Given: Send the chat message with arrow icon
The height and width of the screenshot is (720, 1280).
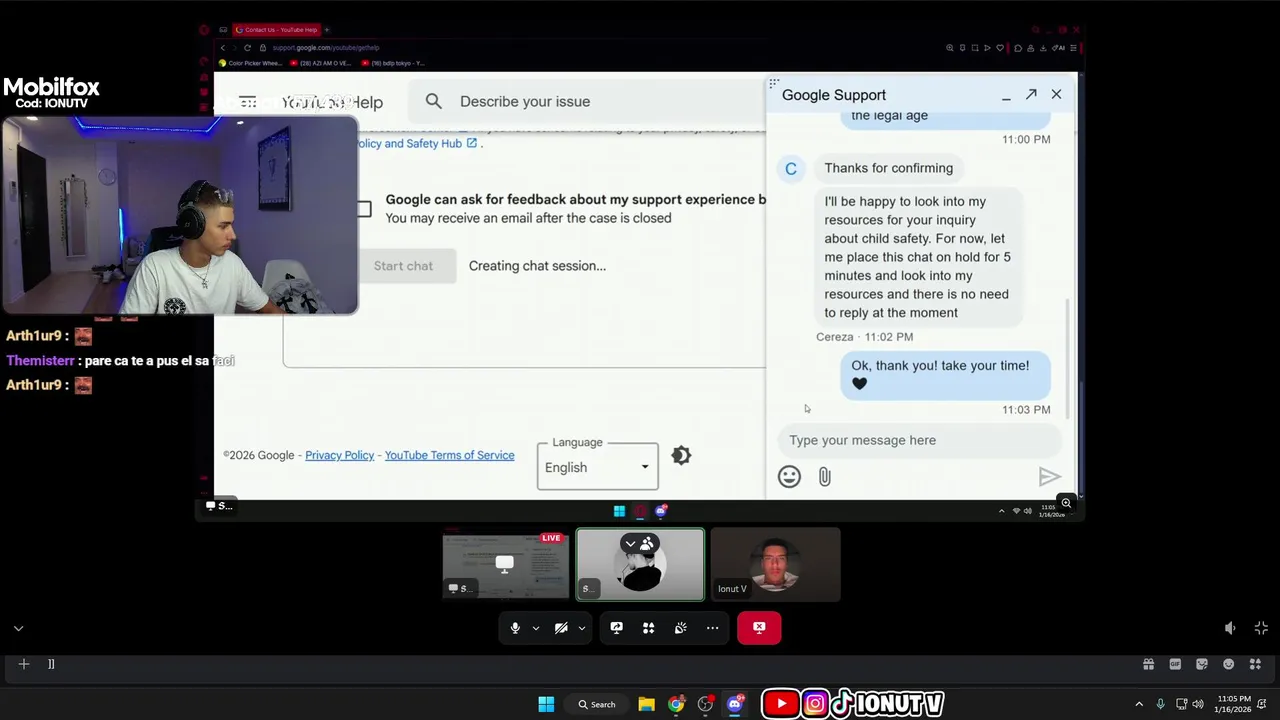Looking at the screenshot, I should tap(1049, 477).
